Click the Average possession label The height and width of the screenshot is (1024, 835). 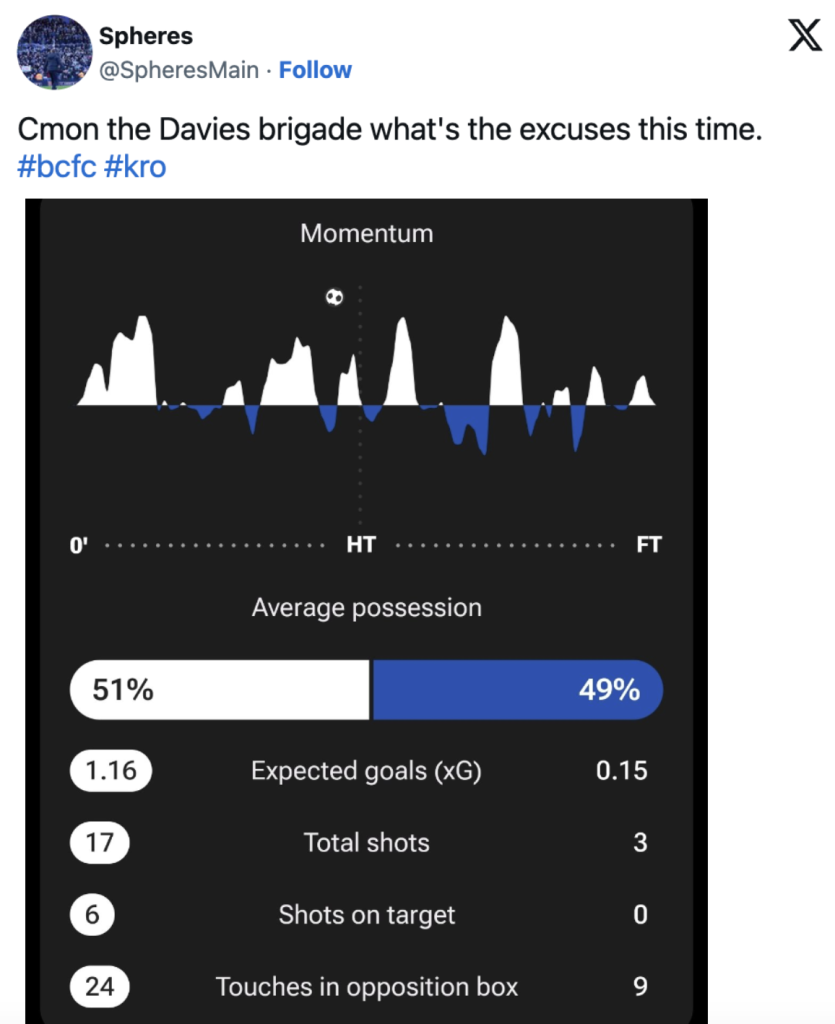tap(366, 608)
